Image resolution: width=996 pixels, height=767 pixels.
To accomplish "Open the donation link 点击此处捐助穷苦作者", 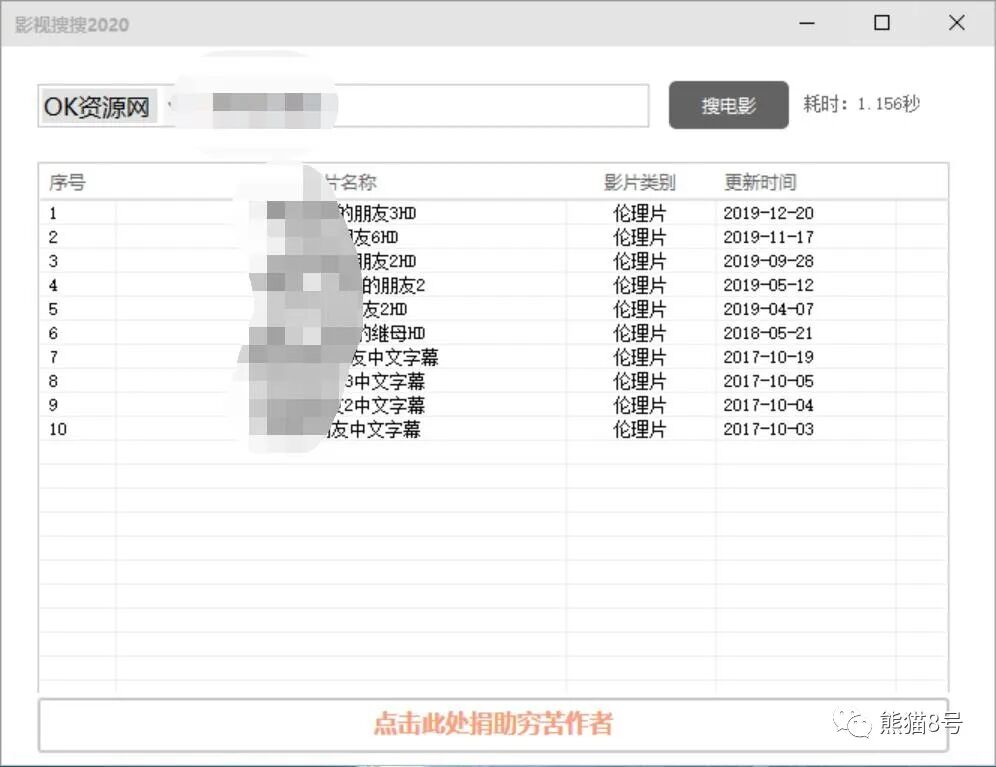I will 493,725.
